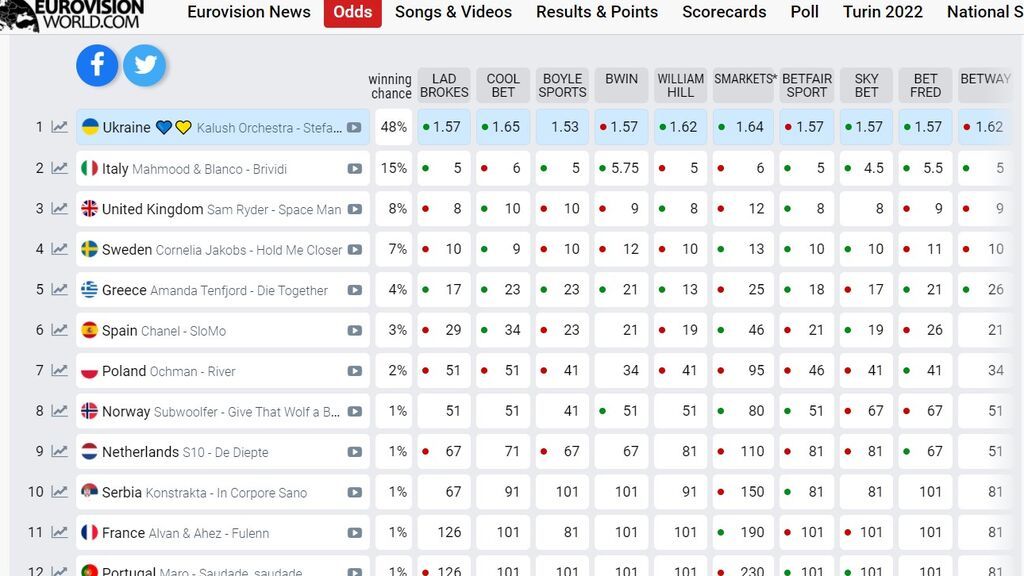Click Italy's 4.5 Sky Bet odds
This screenshot has width=1024, height=576.
[866, 168]
